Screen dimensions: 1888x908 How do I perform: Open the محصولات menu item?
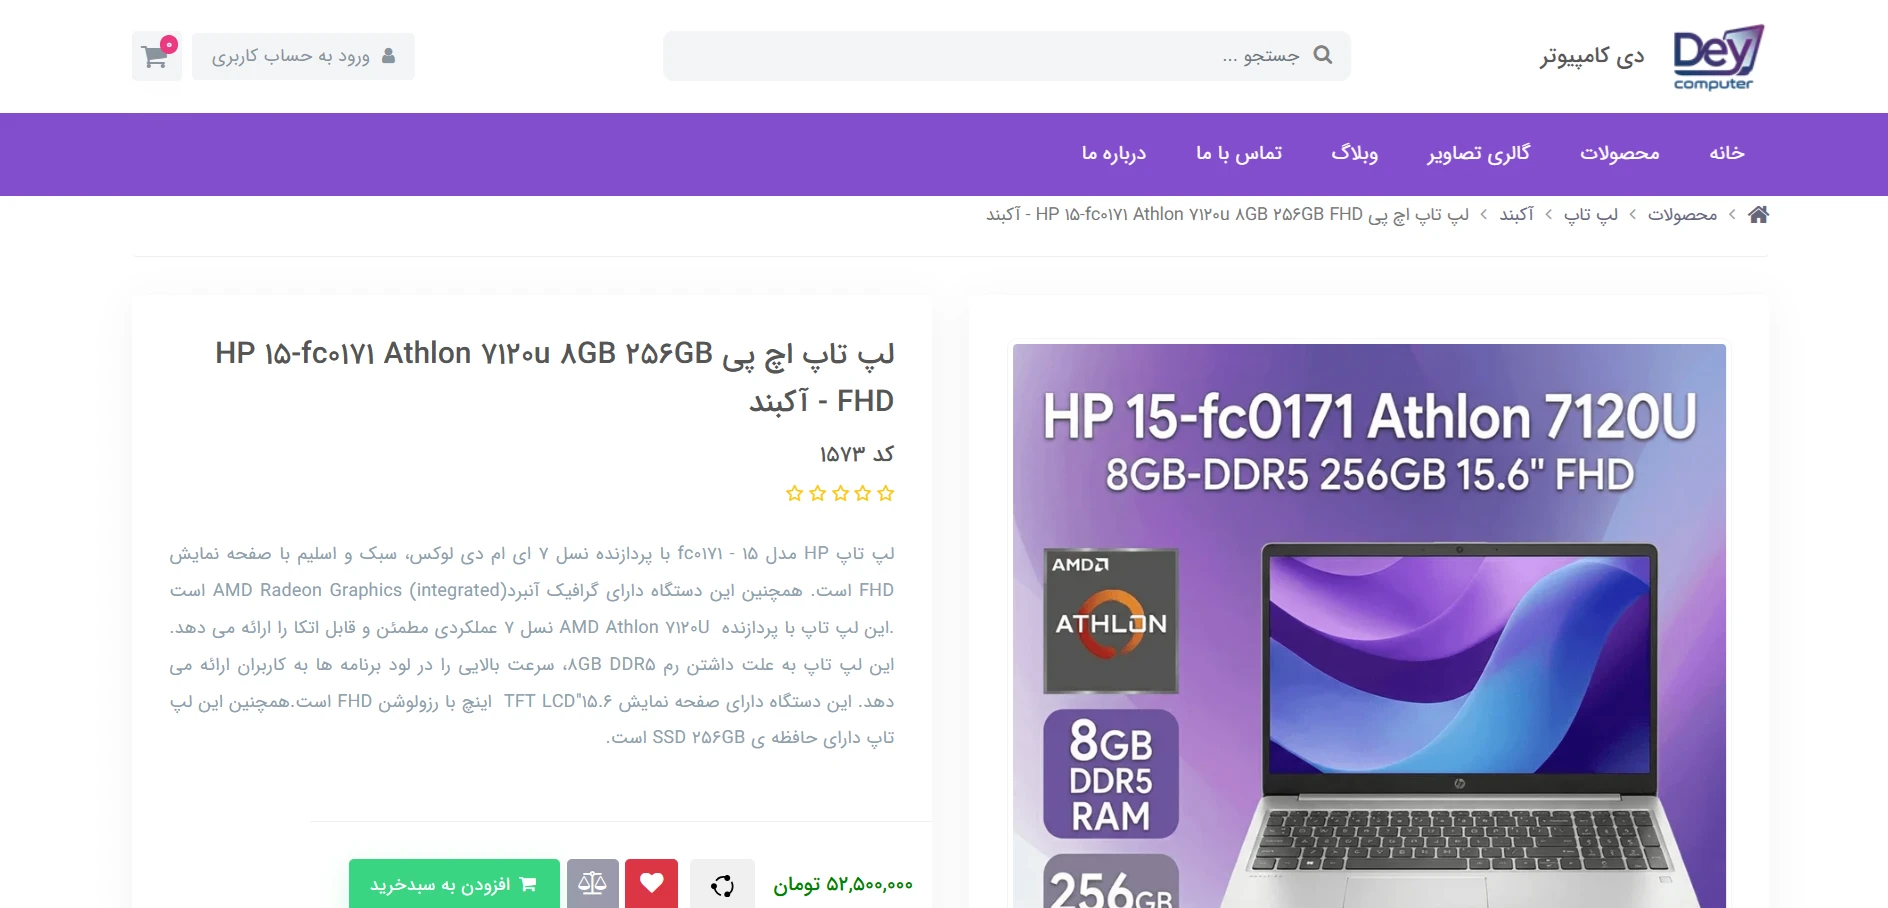pyautogui.click(x=1620, y=153)
